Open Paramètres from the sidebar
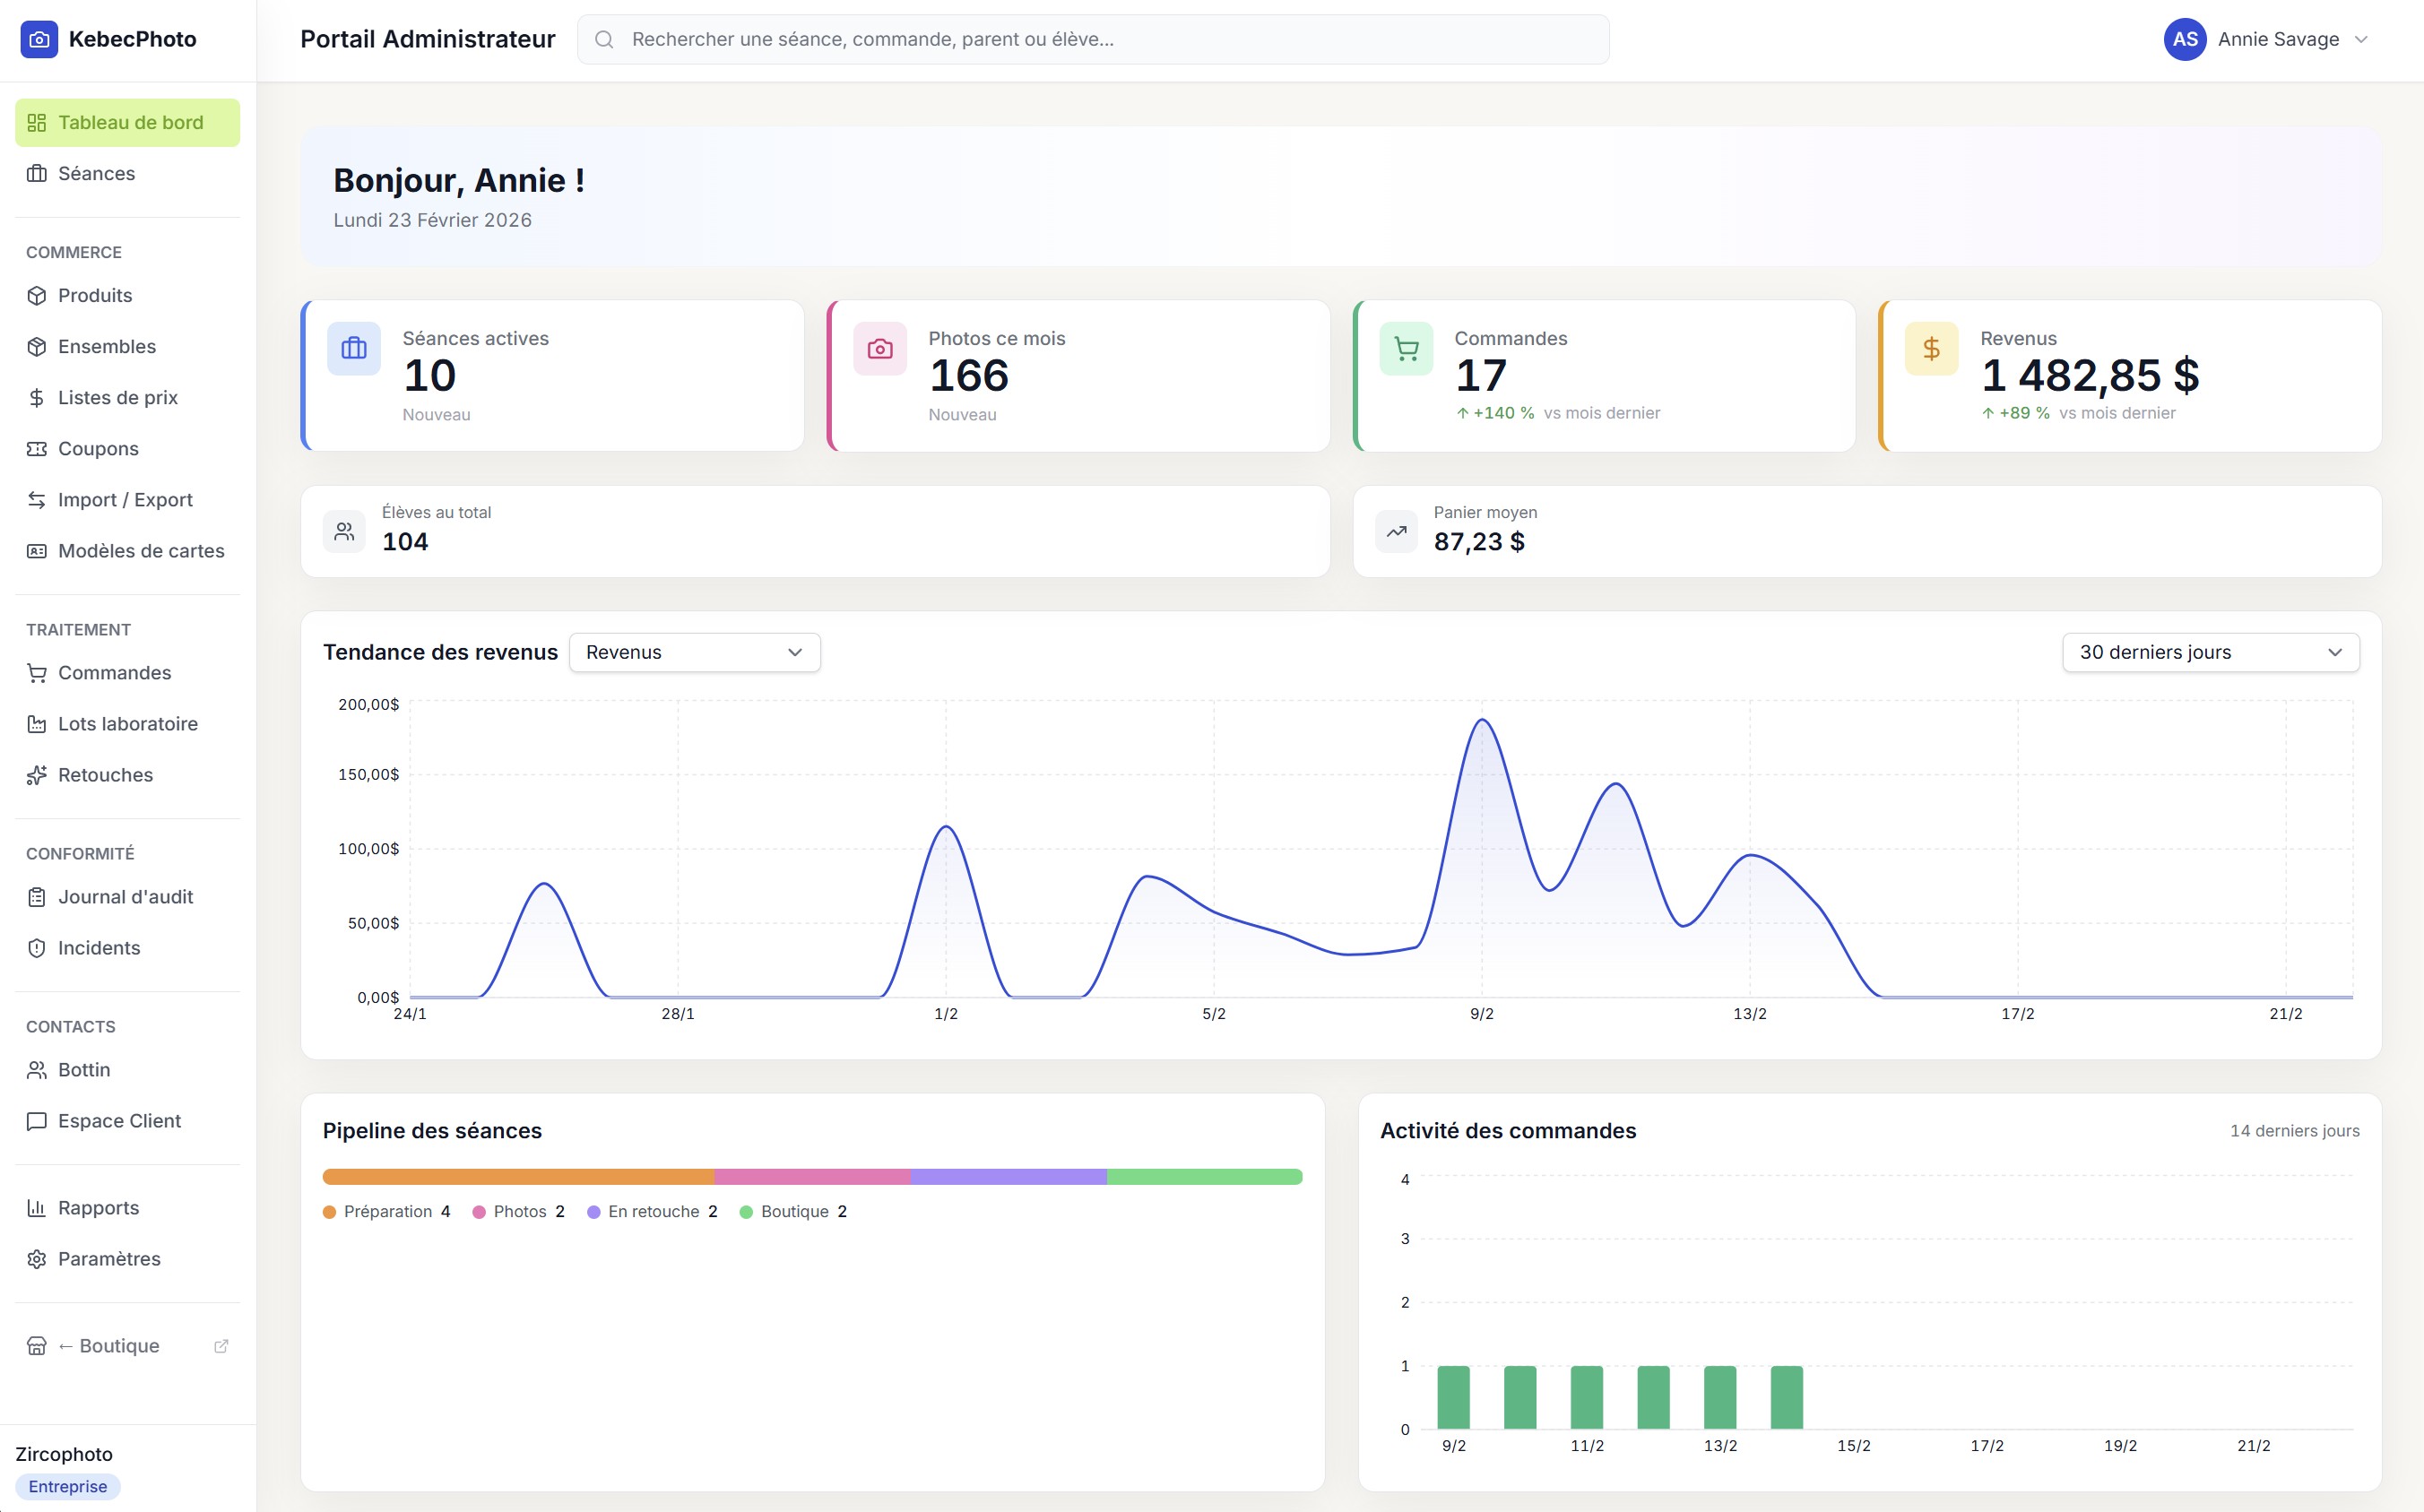 coord(109,1259)
